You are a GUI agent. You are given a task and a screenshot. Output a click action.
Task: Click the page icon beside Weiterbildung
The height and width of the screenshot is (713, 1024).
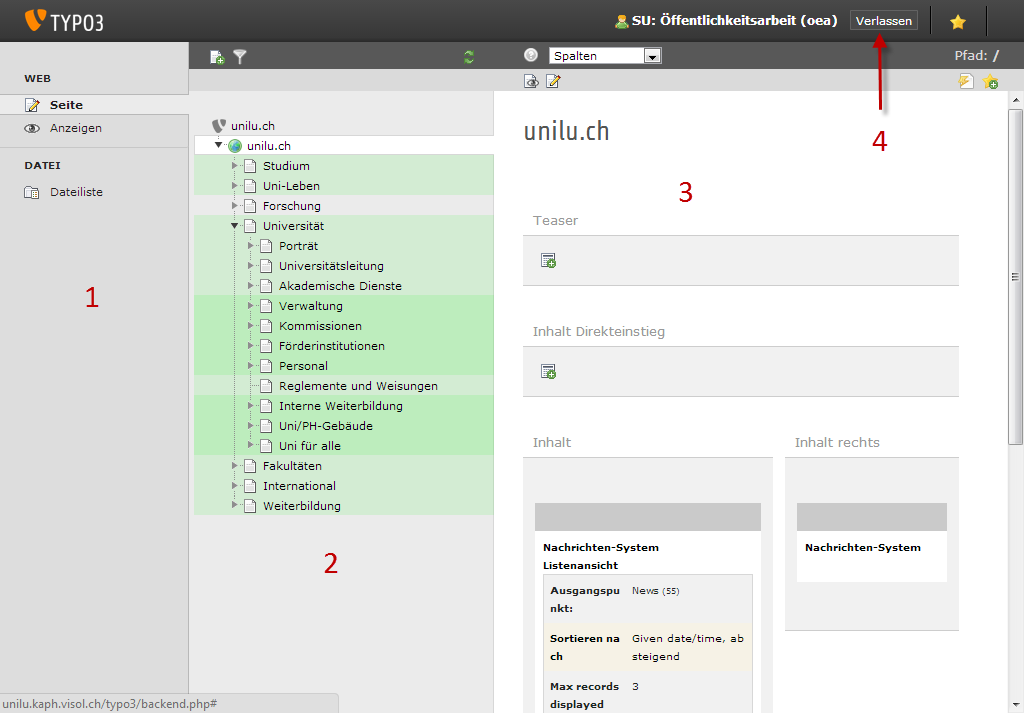tap(249, 505)
